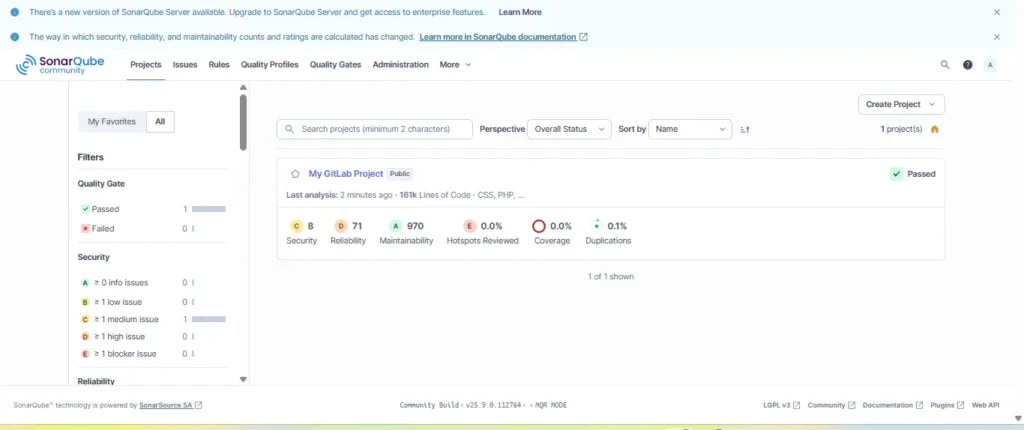Go to the Quality Gates menu
1024x430 pixels.
coord(335,65)
